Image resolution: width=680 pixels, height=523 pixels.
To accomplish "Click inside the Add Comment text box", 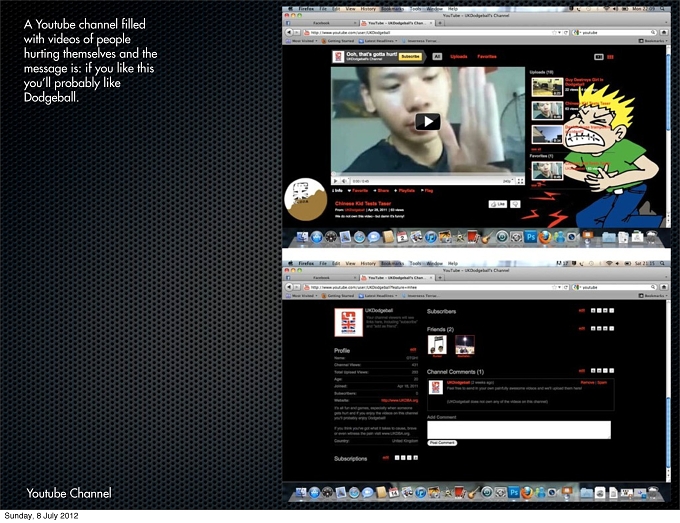I will tap(519, 430).
